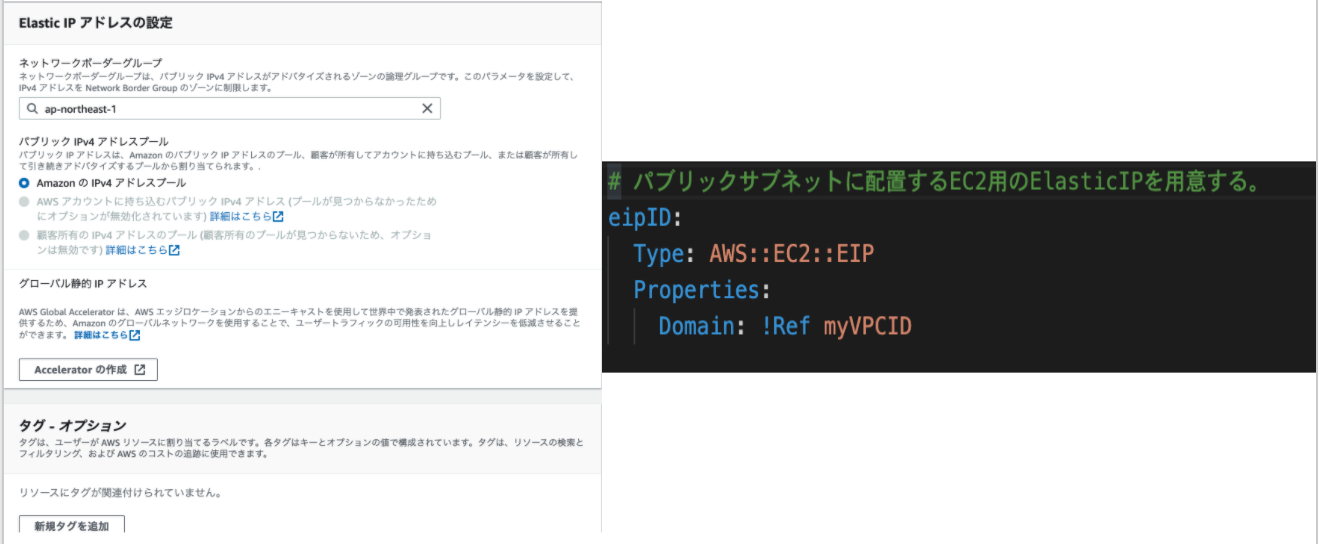This screenshot has height=544, width=1318.
Task: Click the eipID: line in the code
Action: point(646,217)
